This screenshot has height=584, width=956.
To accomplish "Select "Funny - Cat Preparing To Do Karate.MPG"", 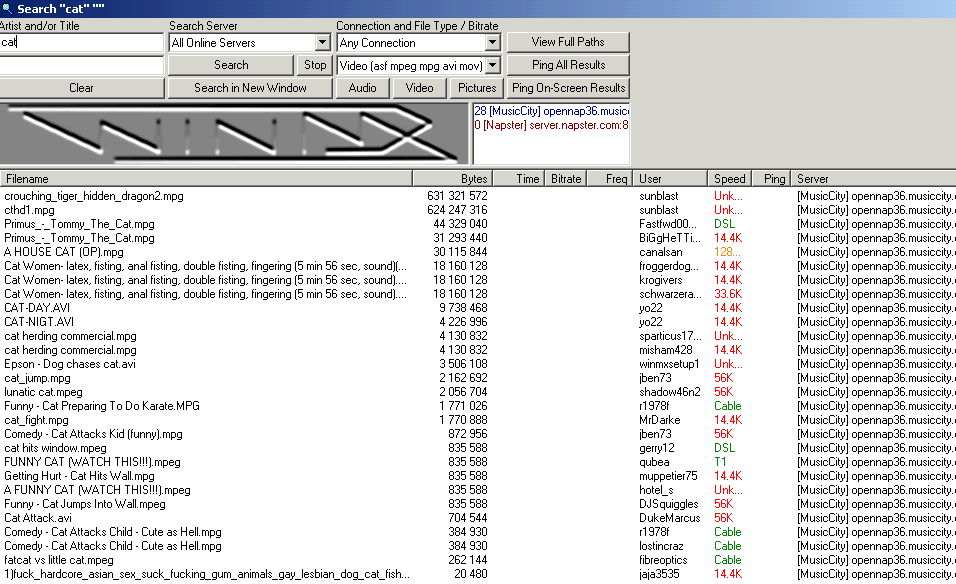I will [x=102, y=407].
